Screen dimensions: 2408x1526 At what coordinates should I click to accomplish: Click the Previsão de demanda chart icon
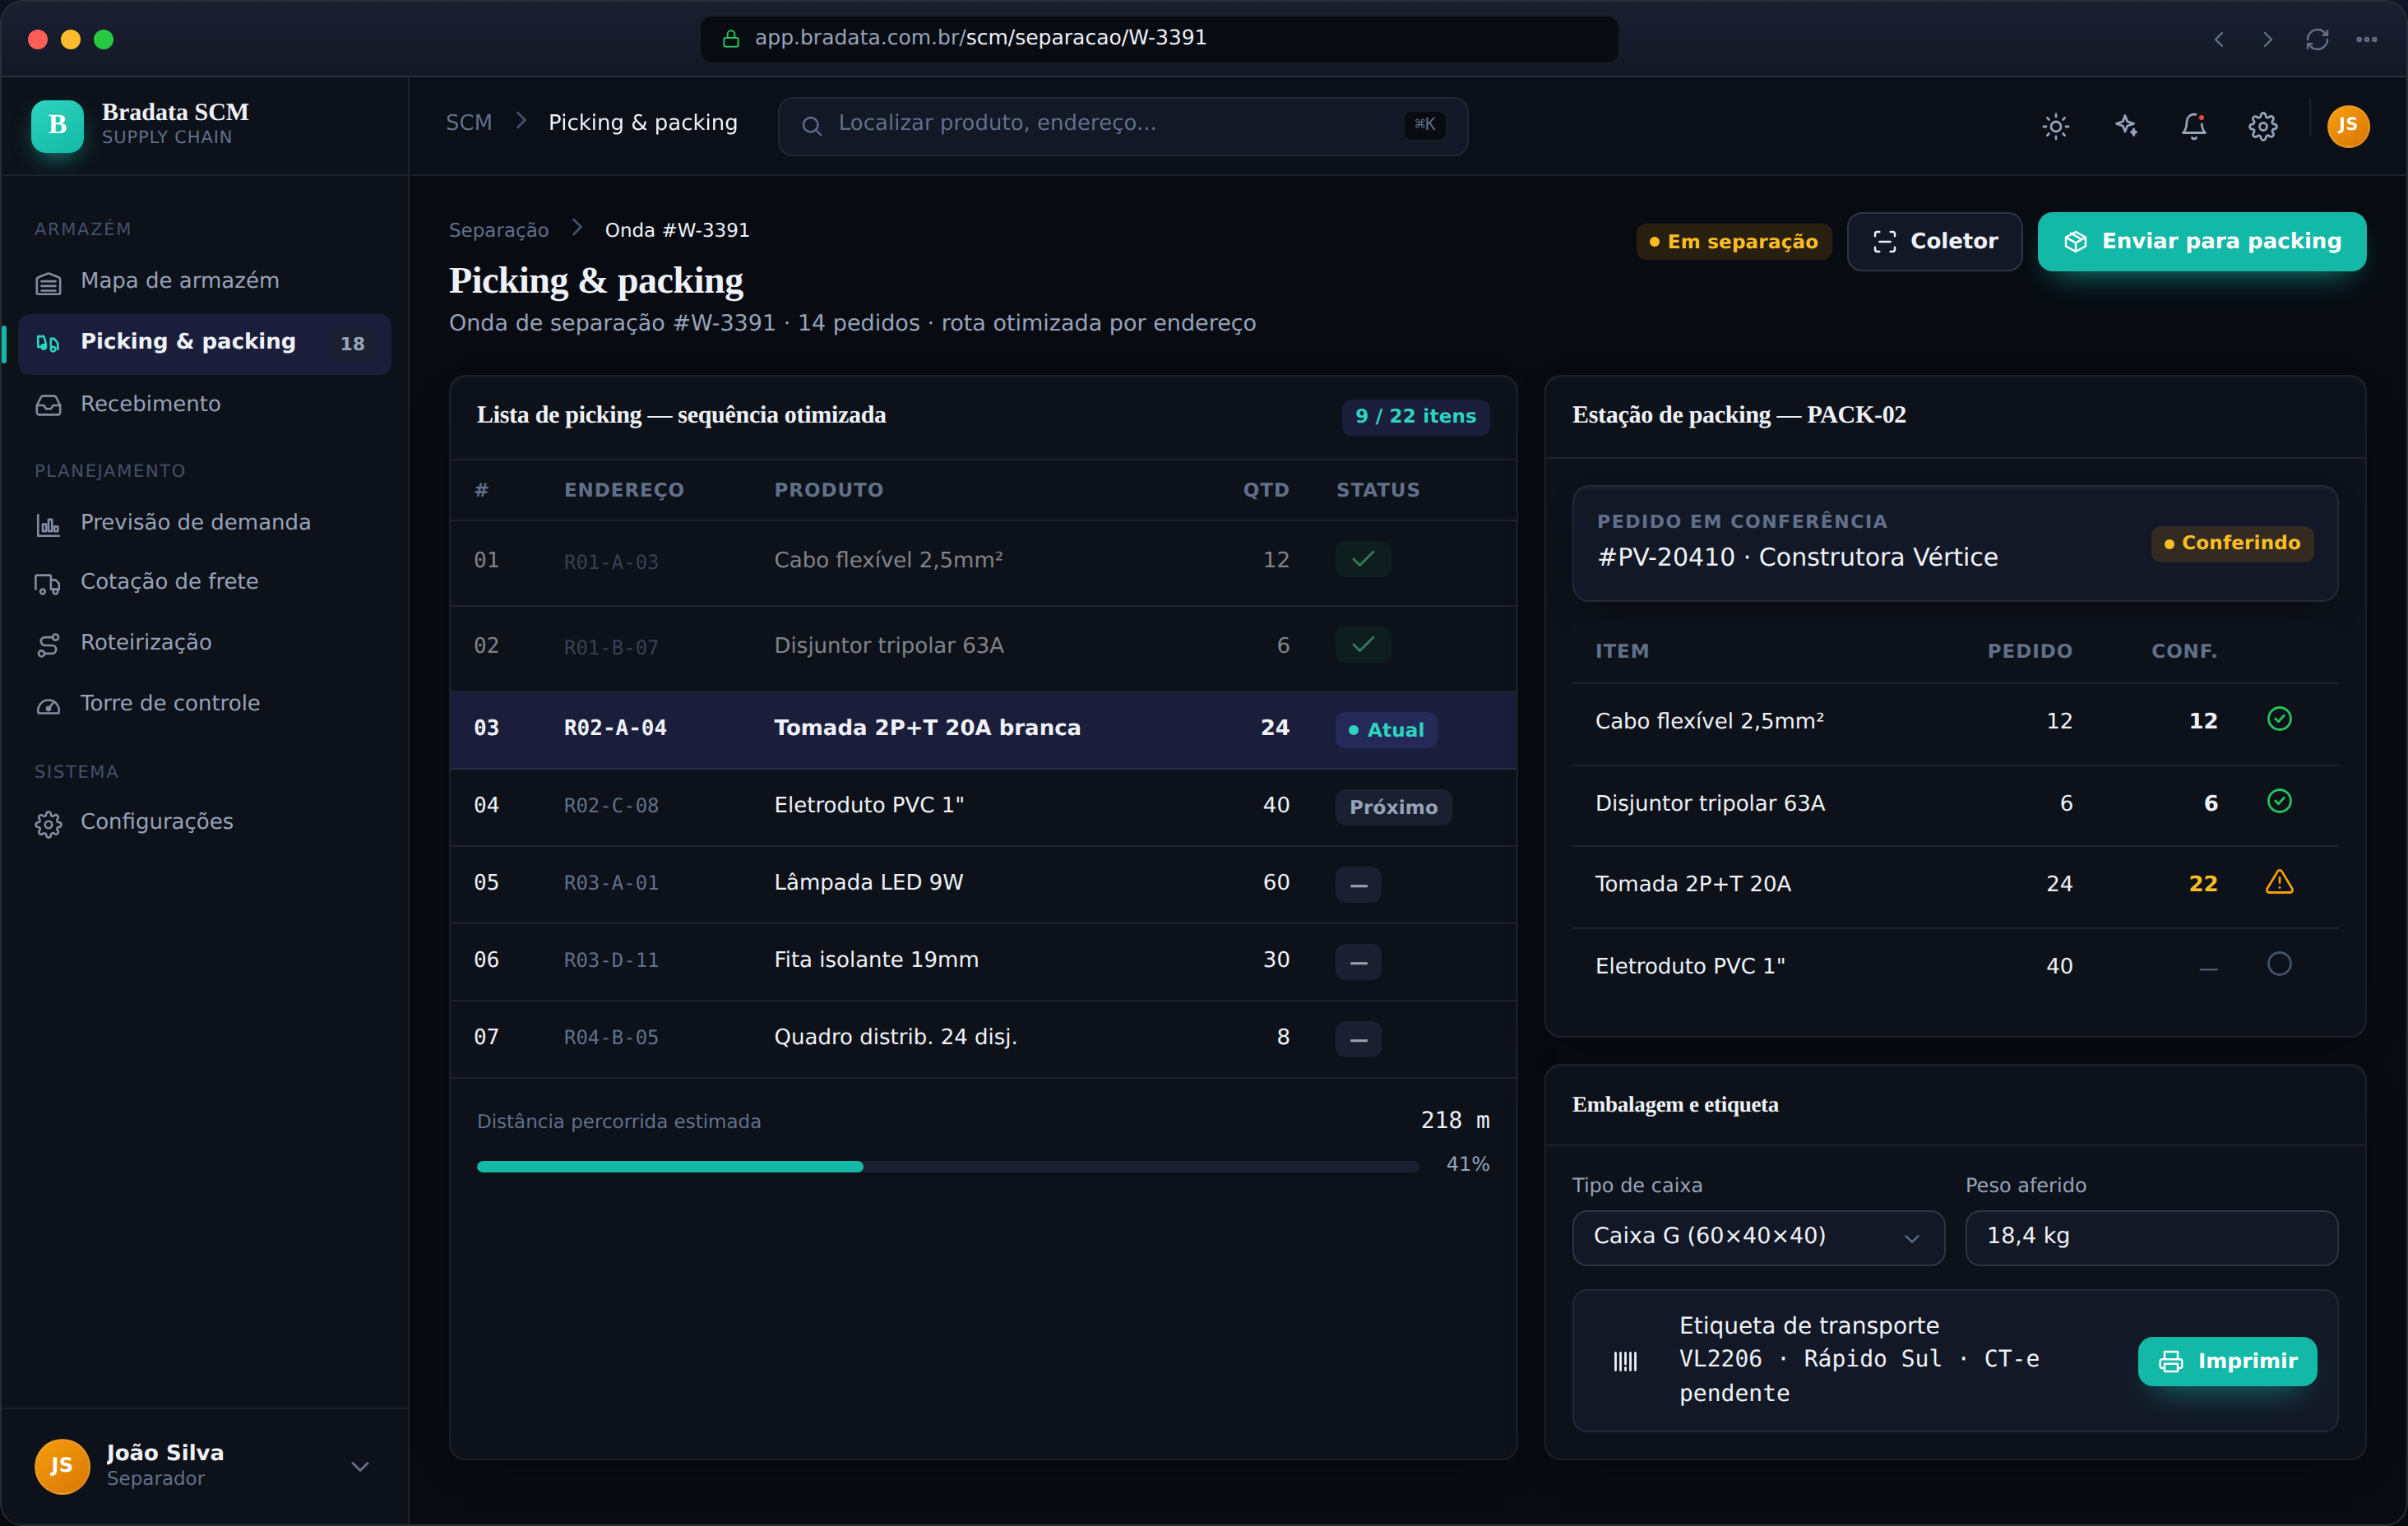tap(48, 524)
